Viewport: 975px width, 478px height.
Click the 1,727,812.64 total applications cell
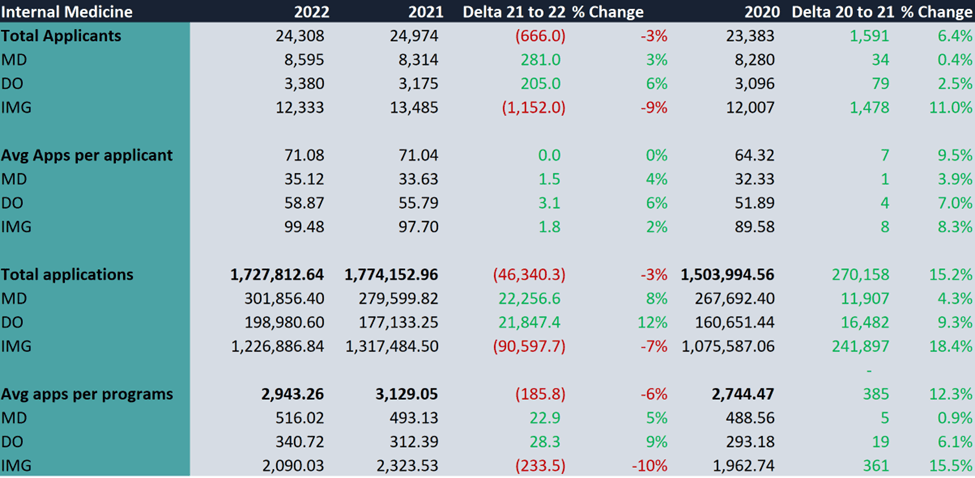click(269, 274)
